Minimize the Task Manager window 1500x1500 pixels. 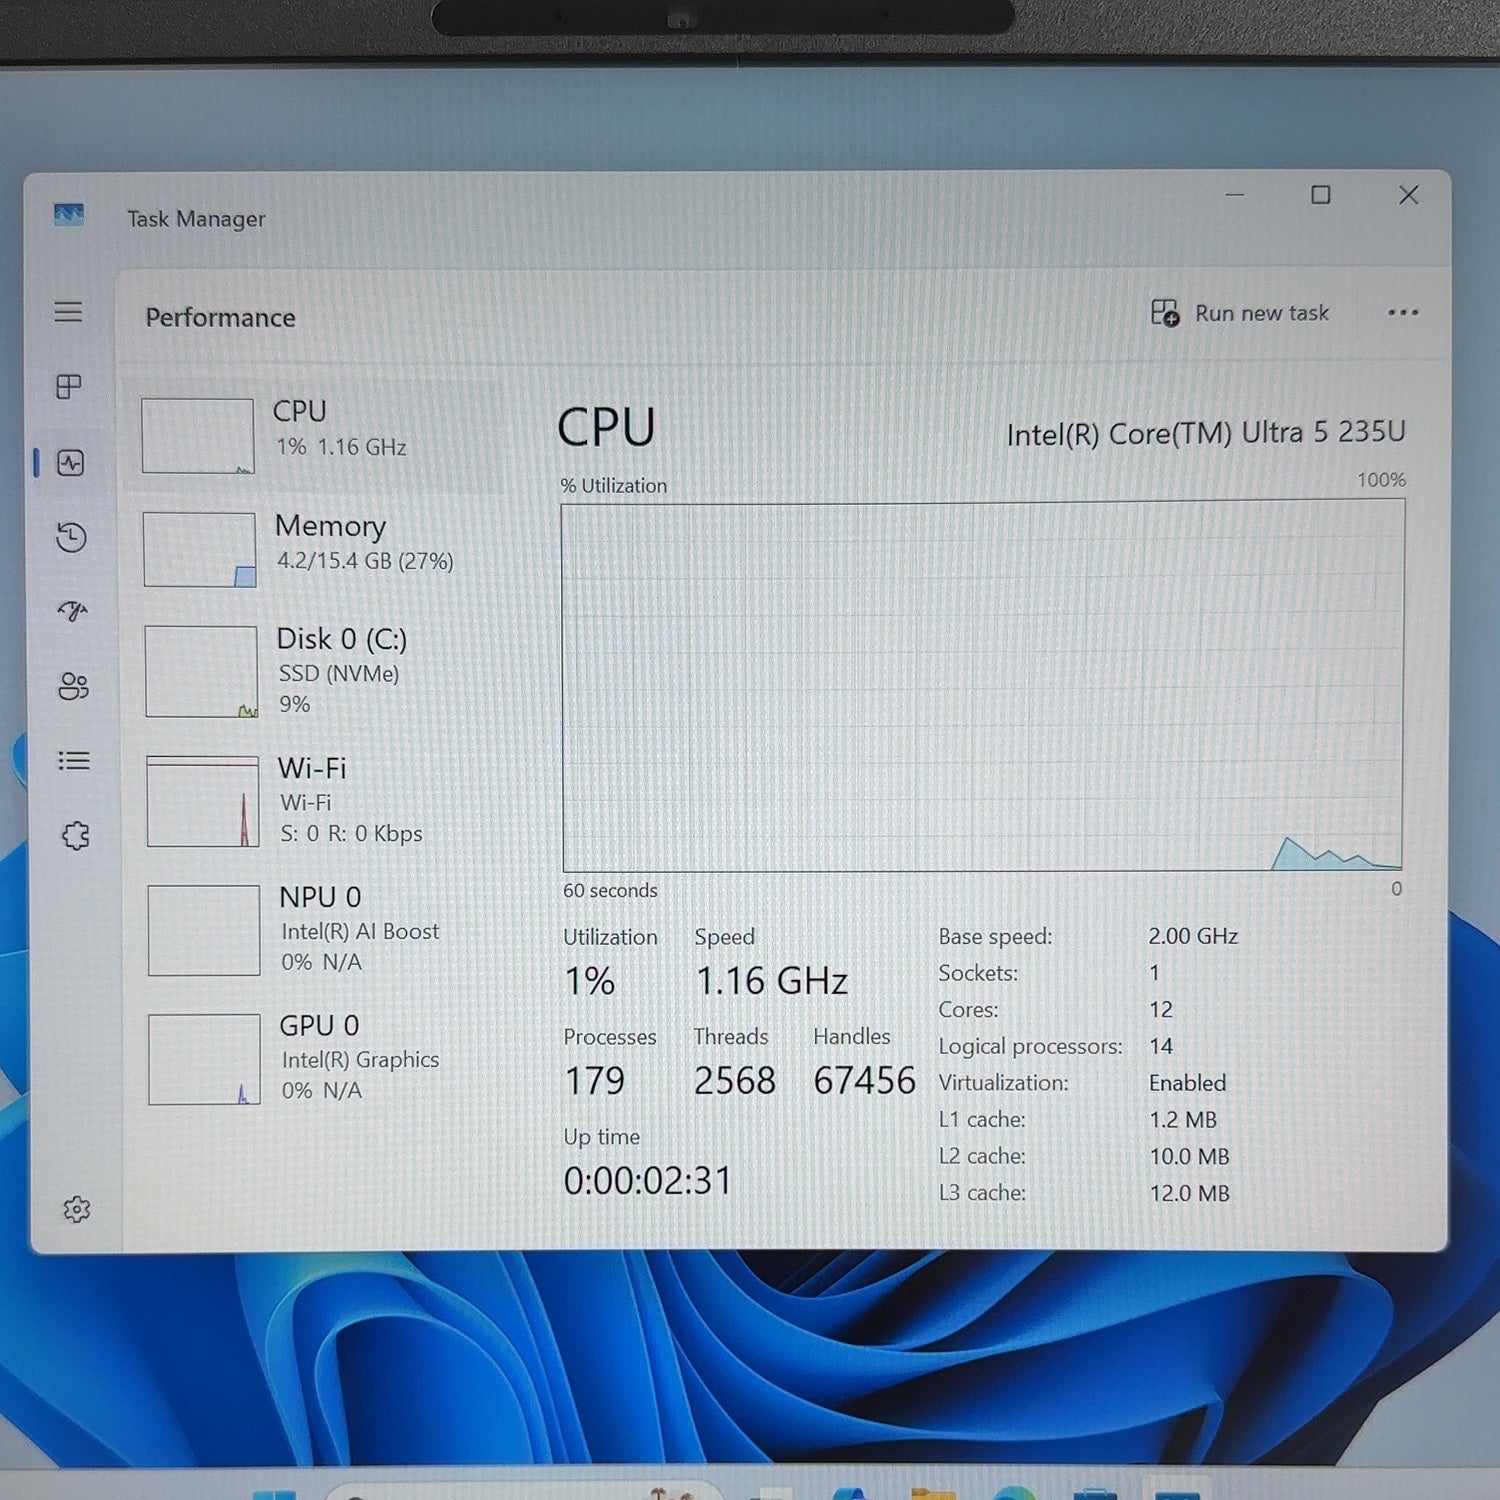click(x=1235, y=195)
